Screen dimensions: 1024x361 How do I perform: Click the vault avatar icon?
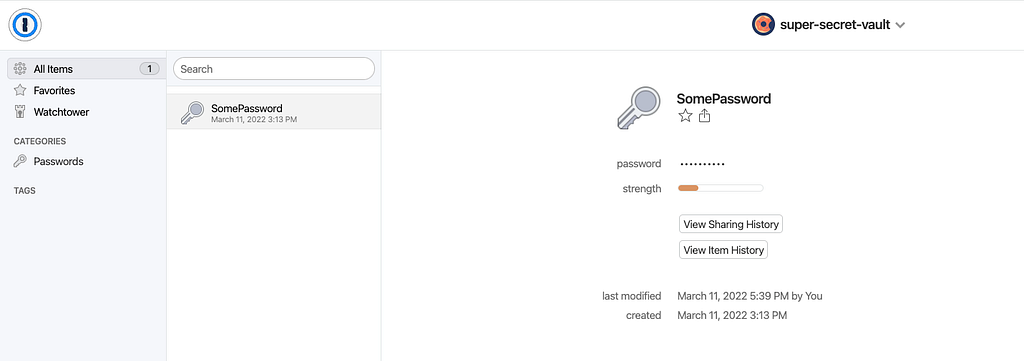763,25
